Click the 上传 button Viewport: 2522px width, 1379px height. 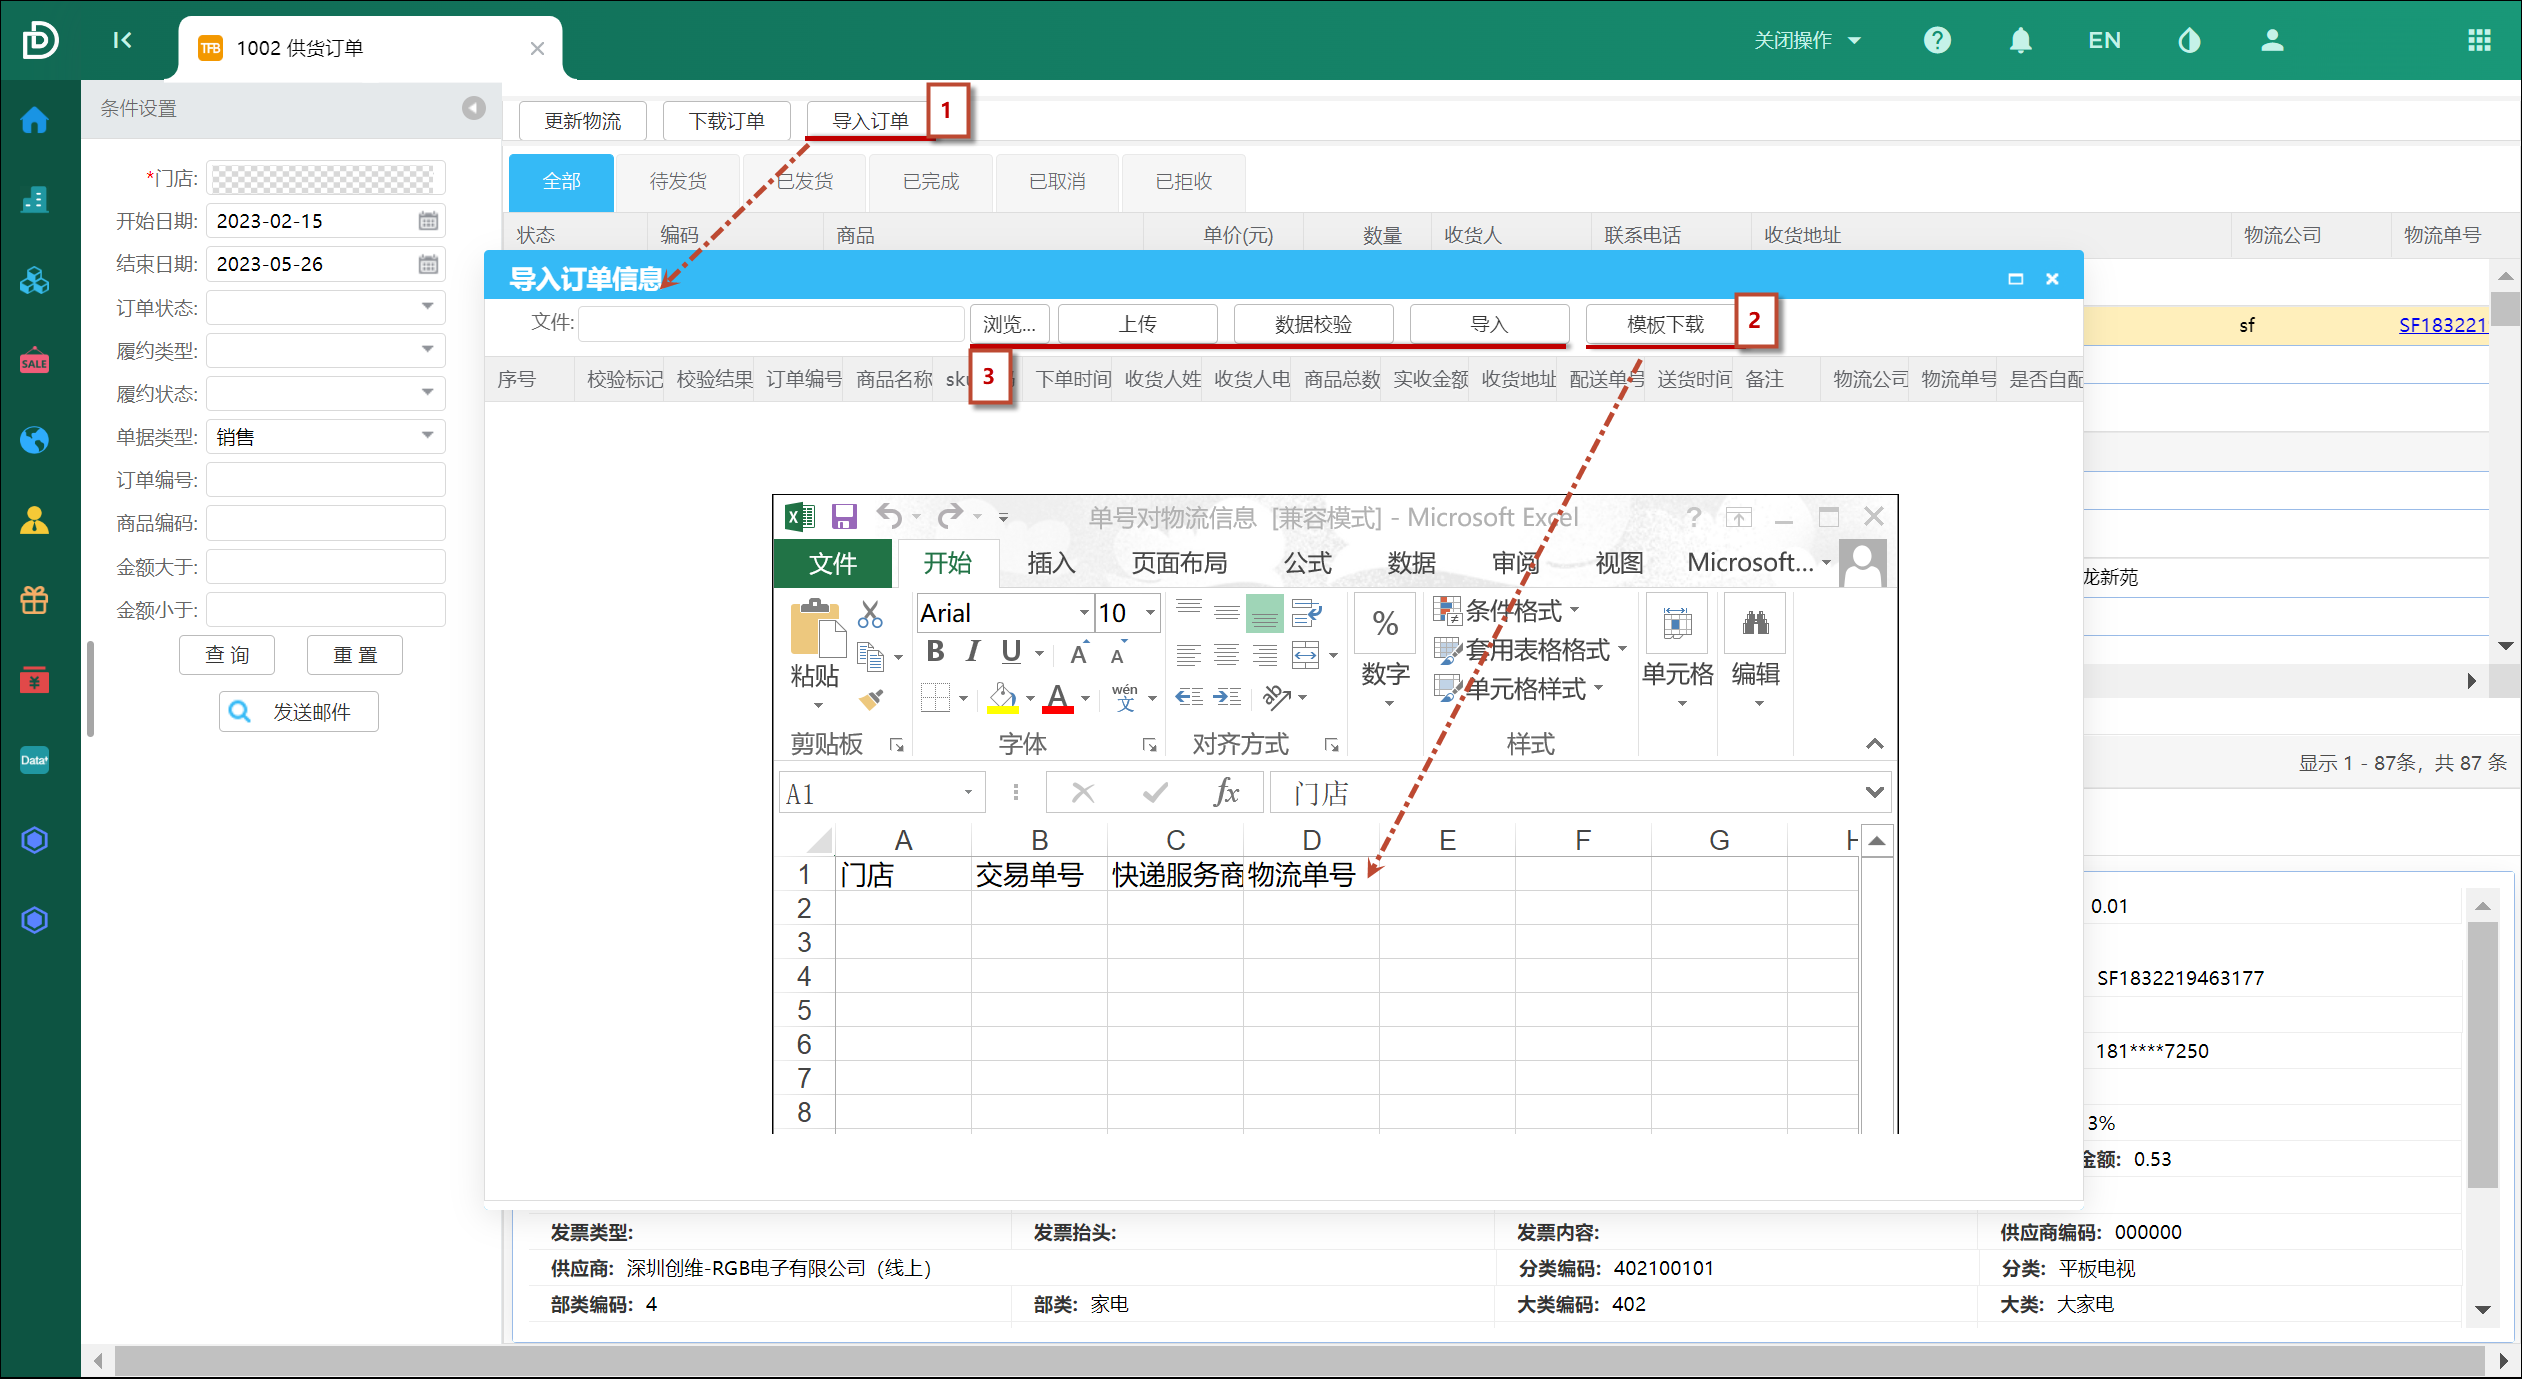(x=1138, y=324)
